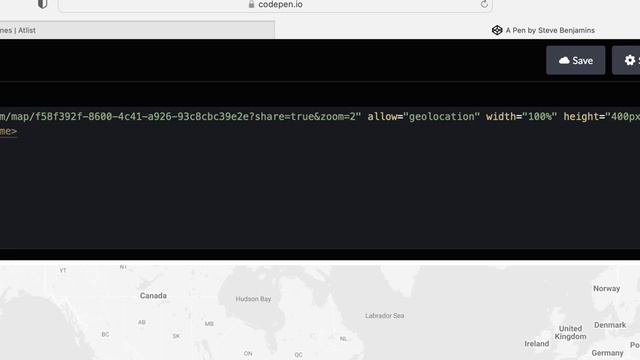Click the lock icon in the address bar
The height and width of the screenshot is (360, 640).
[x=251, y=4]
